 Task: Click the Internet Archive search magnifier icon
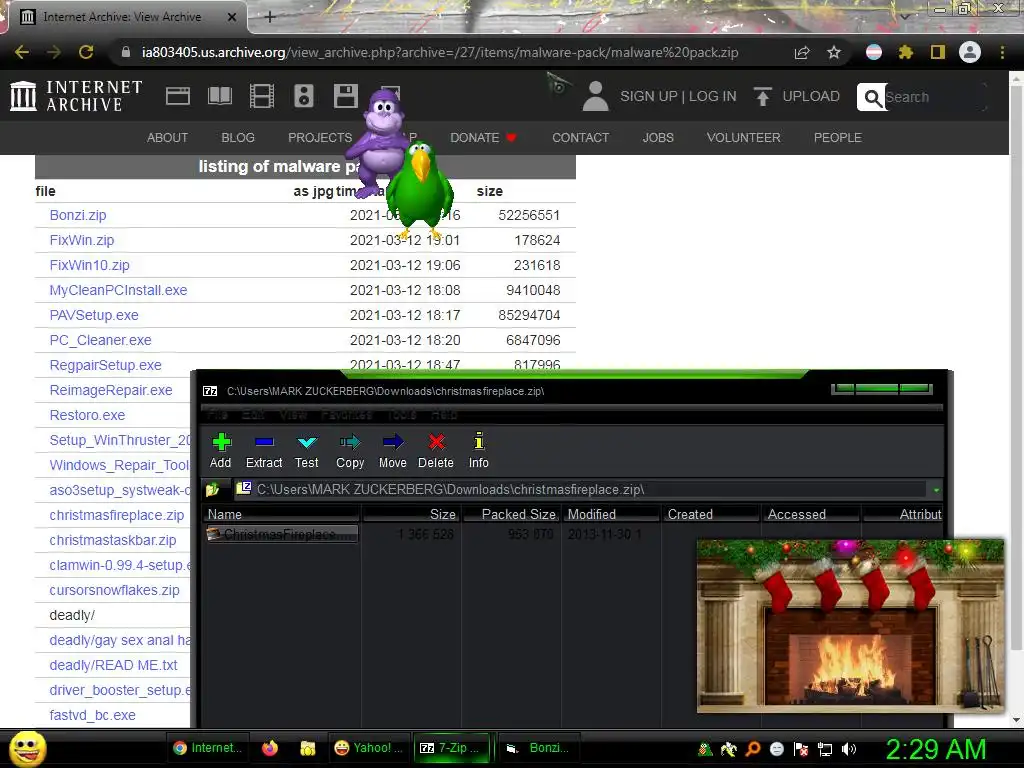tap(872, 97)
